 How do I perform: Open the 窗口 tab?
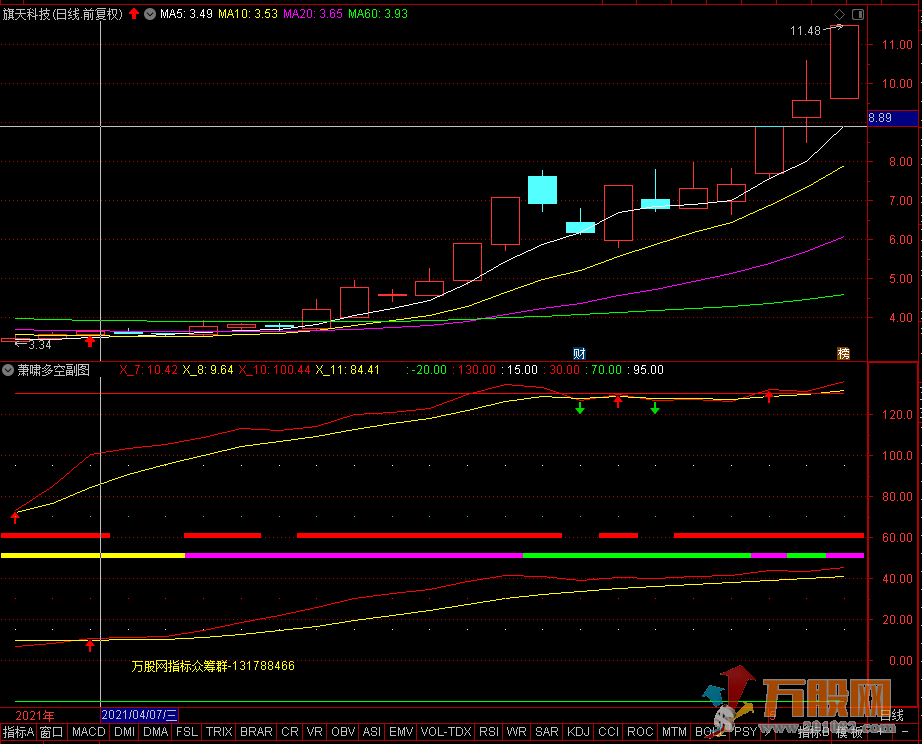click(x=51, y=732)
